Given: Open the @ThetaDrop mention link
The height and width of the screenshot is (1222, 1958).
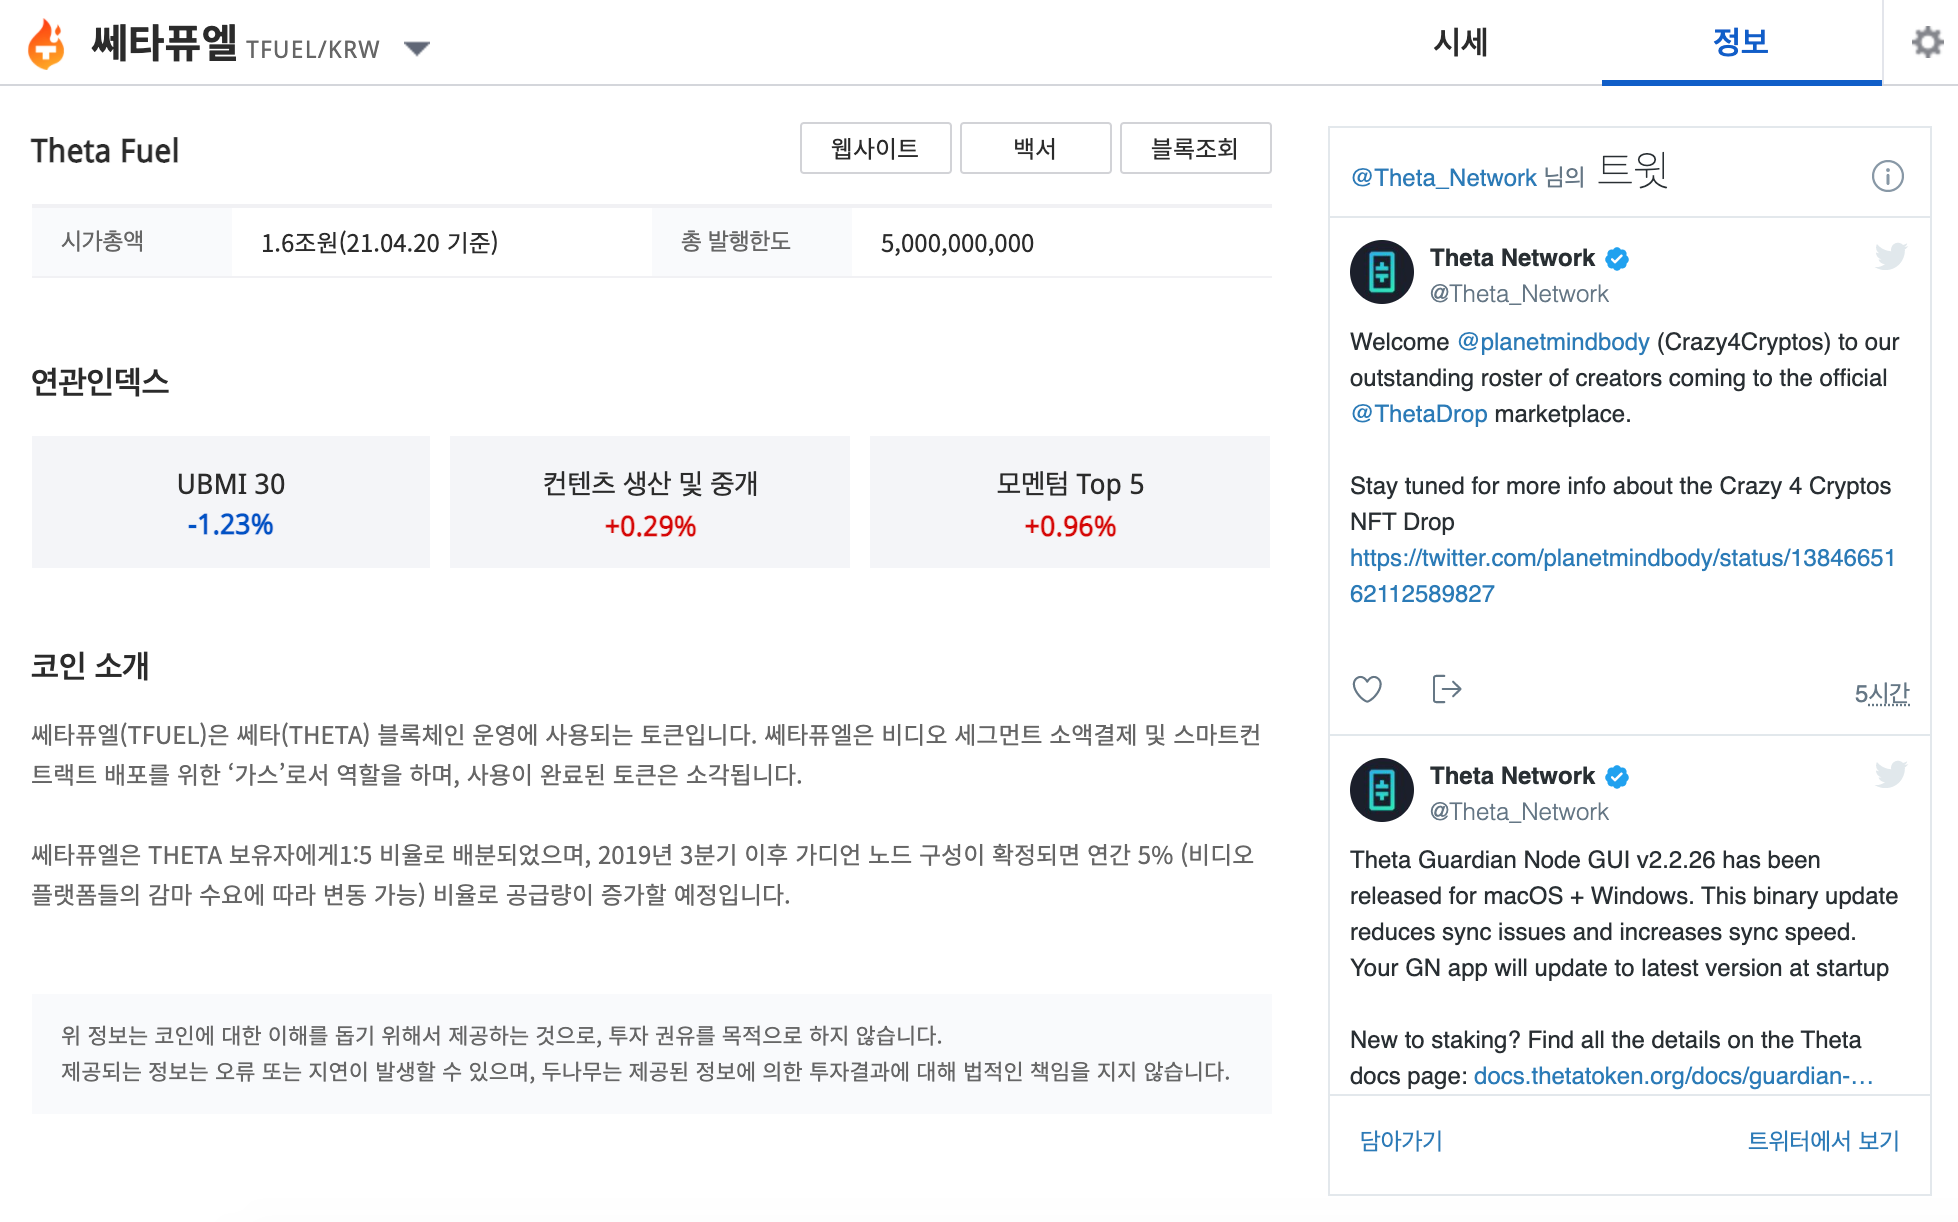Looking at the screenshot, I should click(x=1419, y=414).
